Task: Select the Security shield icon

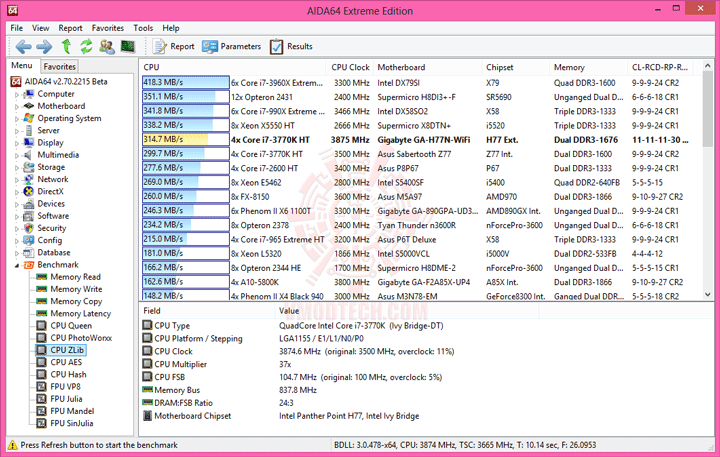Action: point(29,228)
